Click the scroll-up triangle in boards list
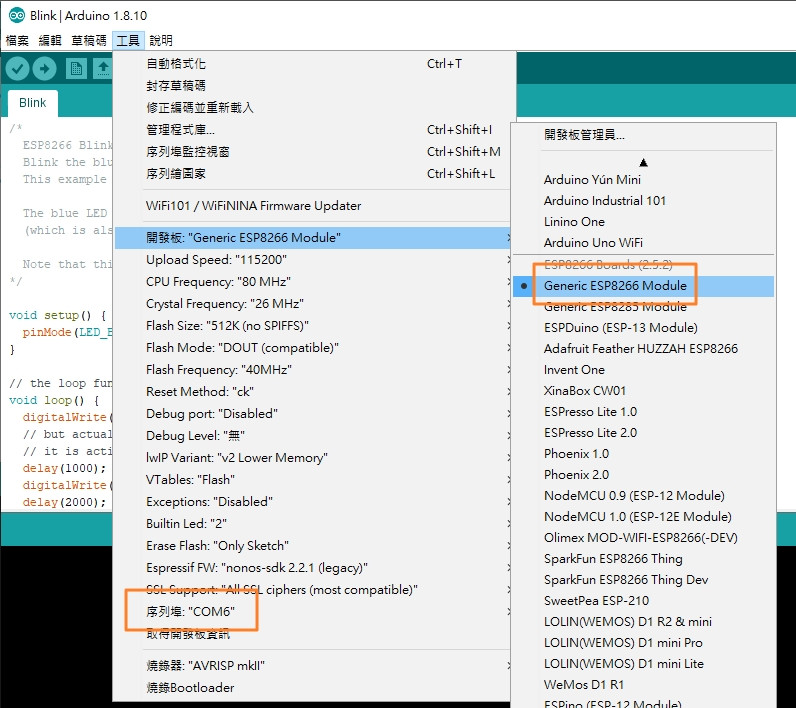The image size is (796, 708). coord(643,162)
